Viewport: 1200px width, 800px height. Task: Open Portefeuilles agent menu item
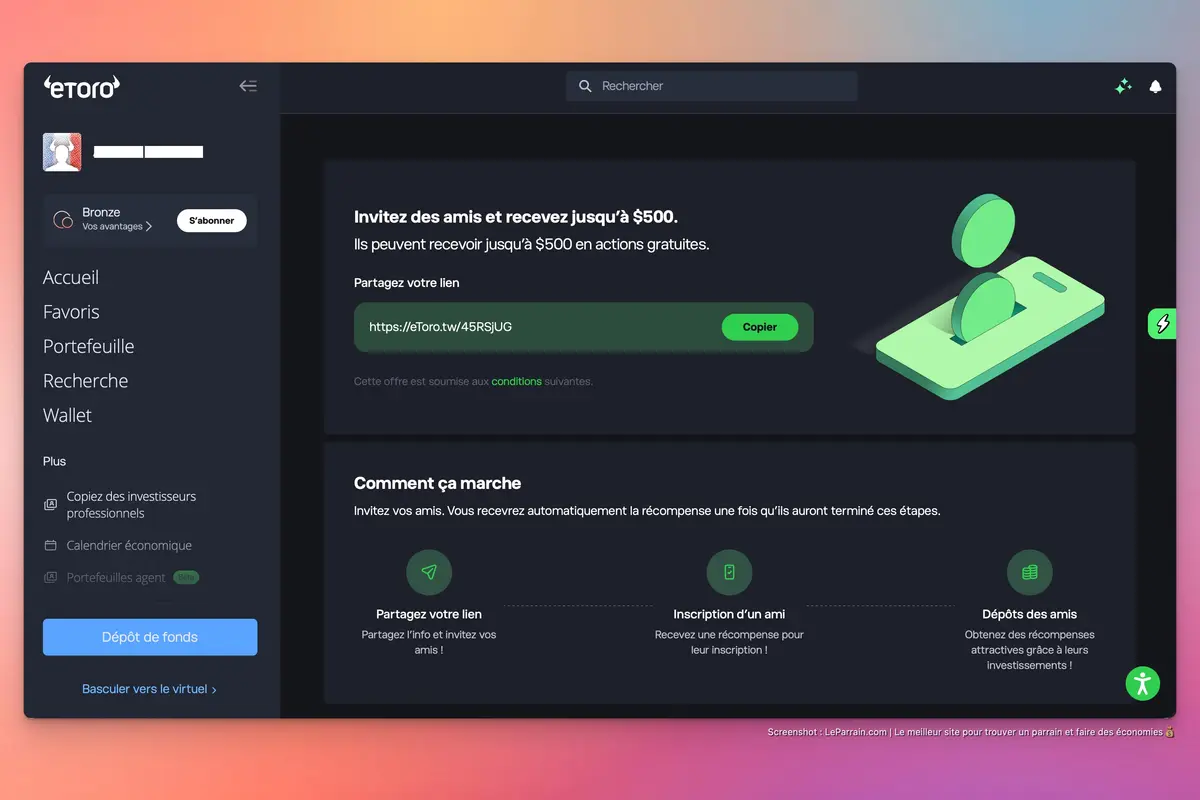[116, 577]
